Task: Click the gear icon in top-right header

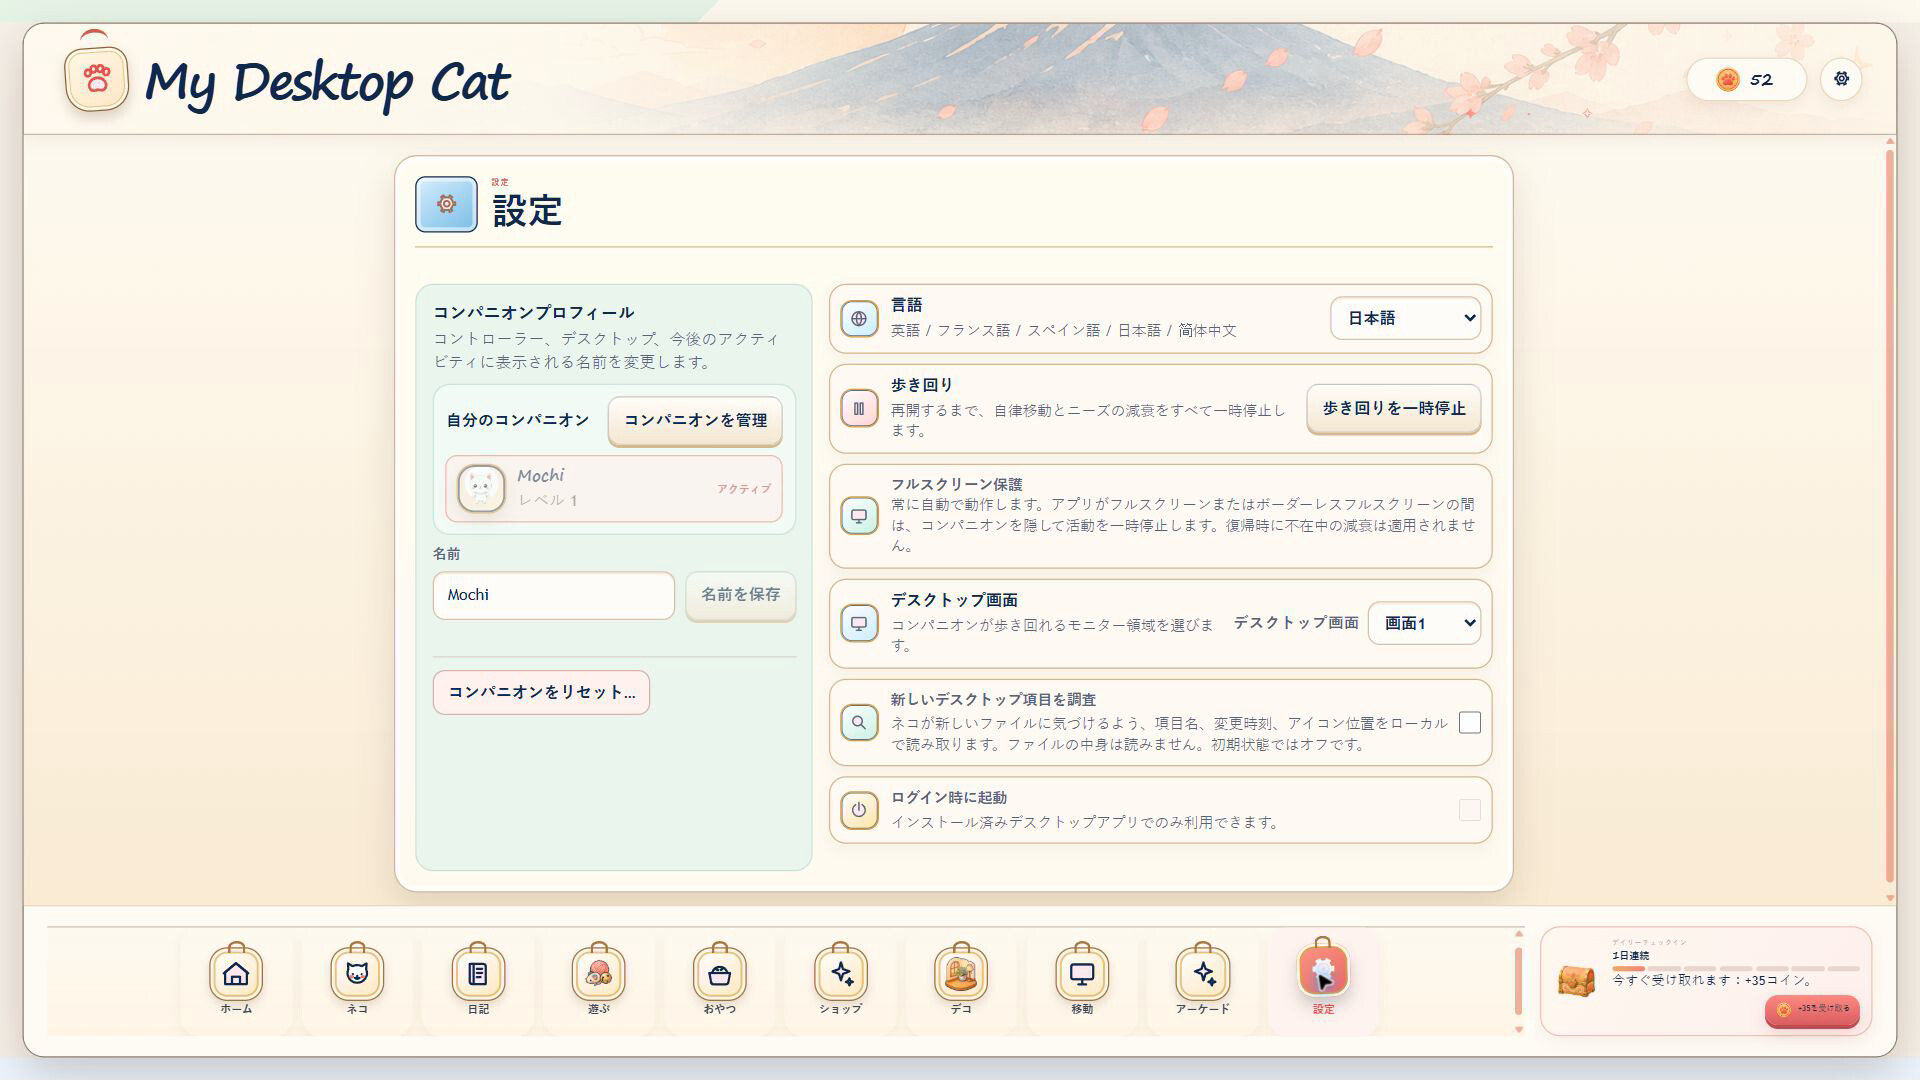Action: click(x=1841, y=79)
